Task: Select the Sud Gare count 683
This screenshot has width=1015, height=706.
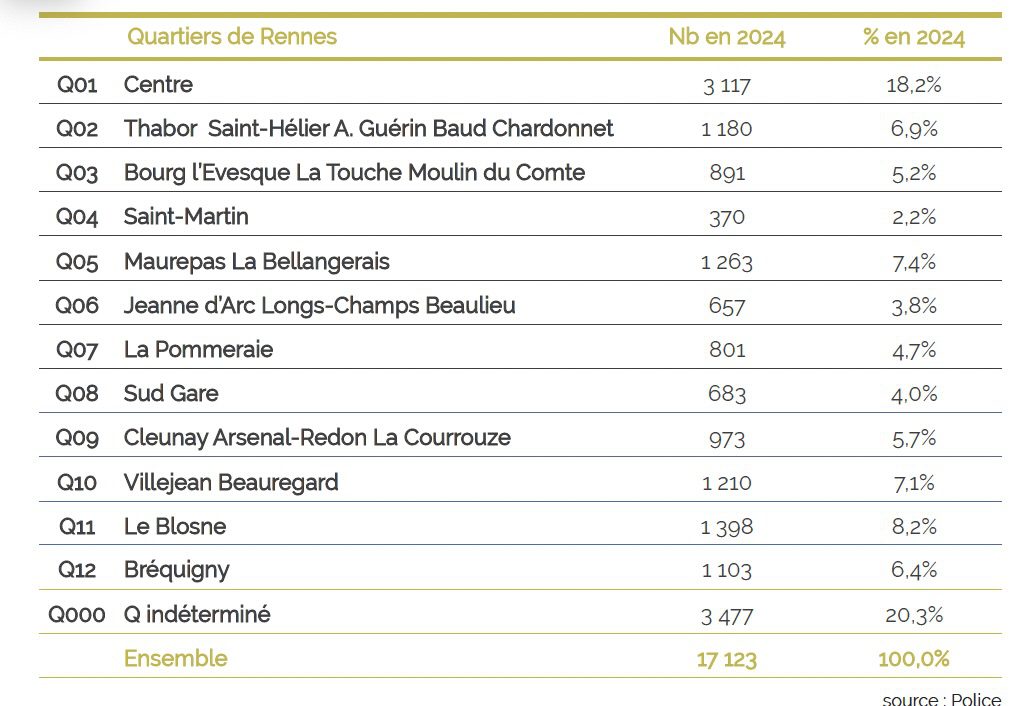Action: [x=726, y=394]
